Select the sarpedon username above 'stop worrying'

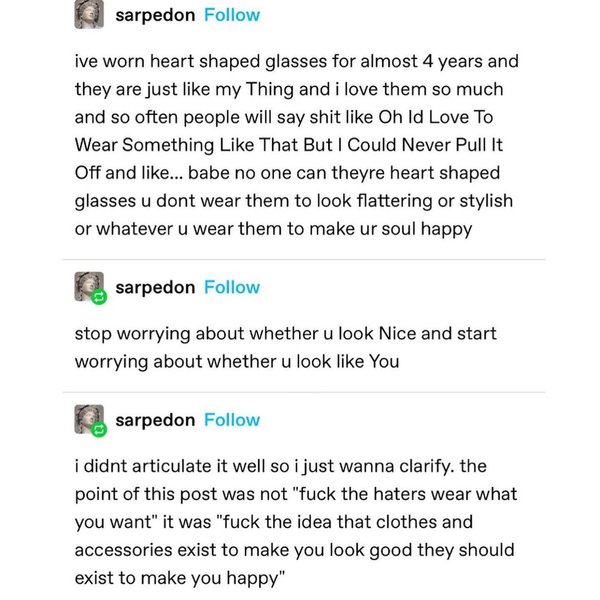[x=155, y=287]
